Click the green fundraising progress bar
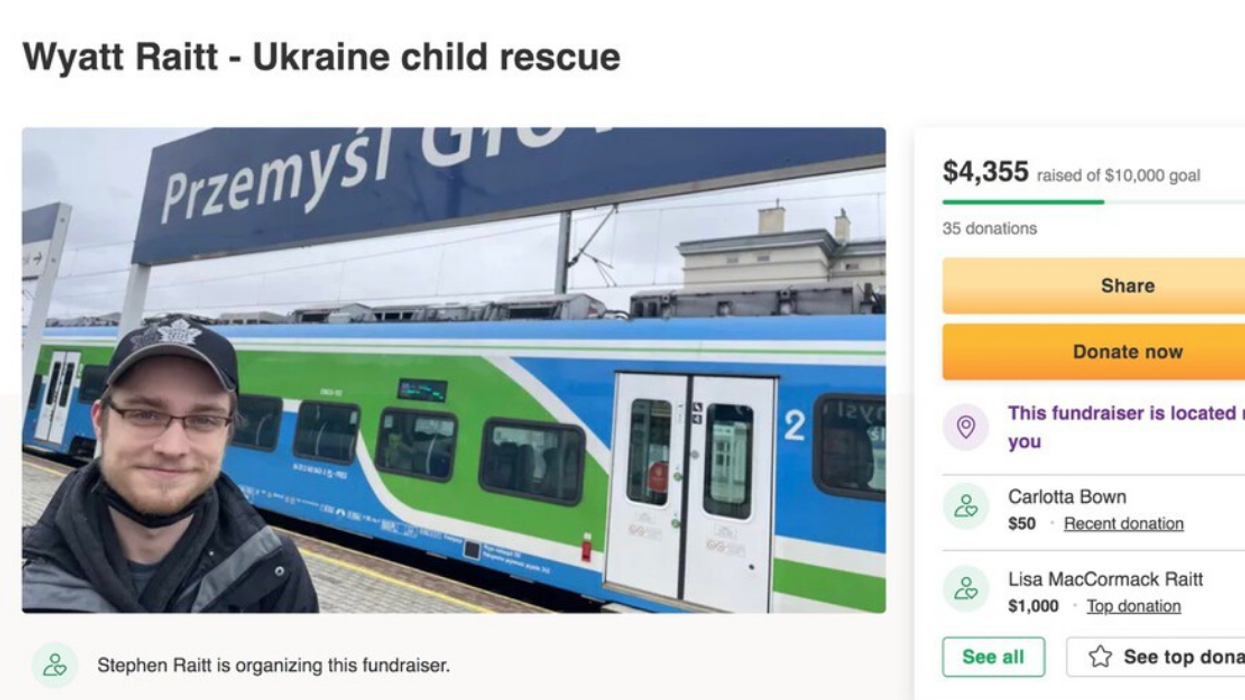The height and width of the screenshot is (700, 1245). pos(1022,202)
